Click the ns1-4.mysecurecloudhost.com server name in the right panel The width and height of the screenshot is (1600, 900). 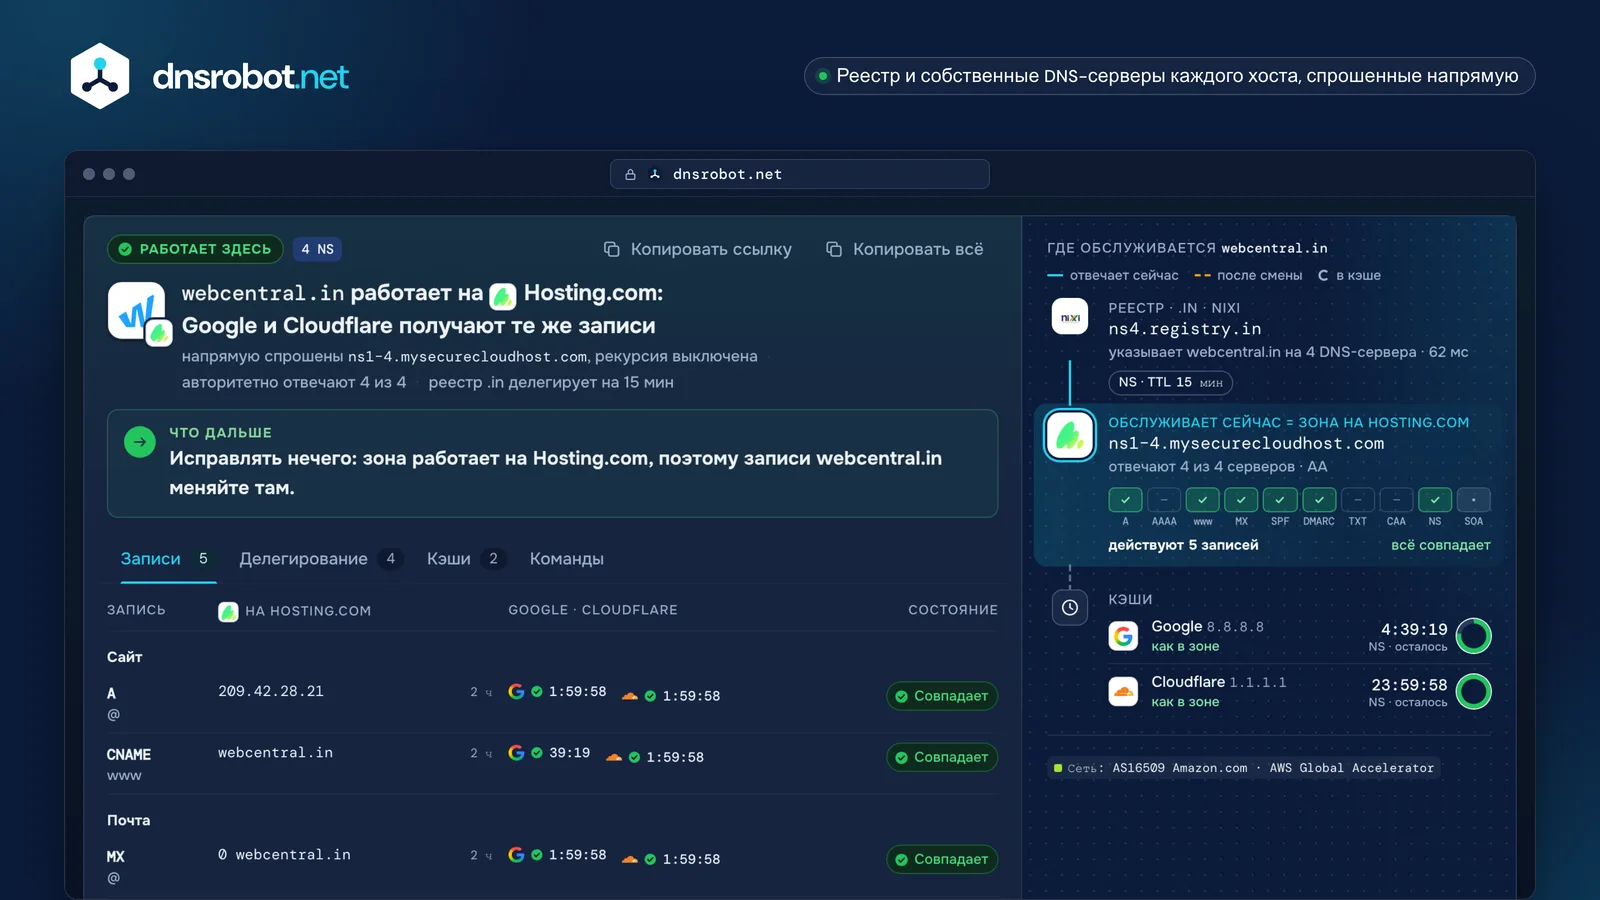1246,444
